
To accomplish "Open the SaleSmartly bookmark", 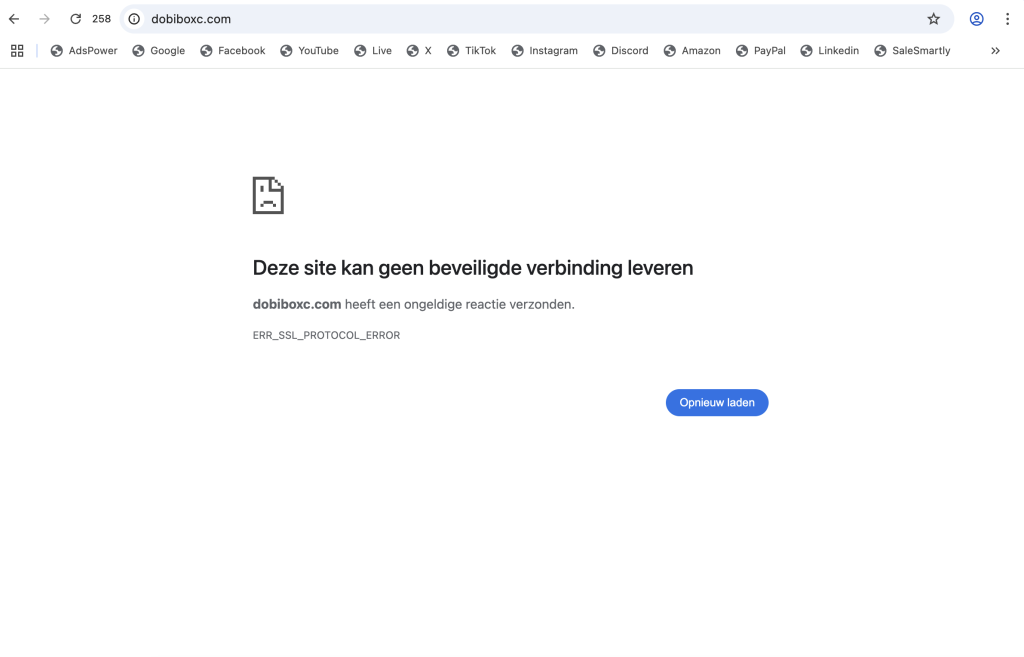I will [912, 51].
